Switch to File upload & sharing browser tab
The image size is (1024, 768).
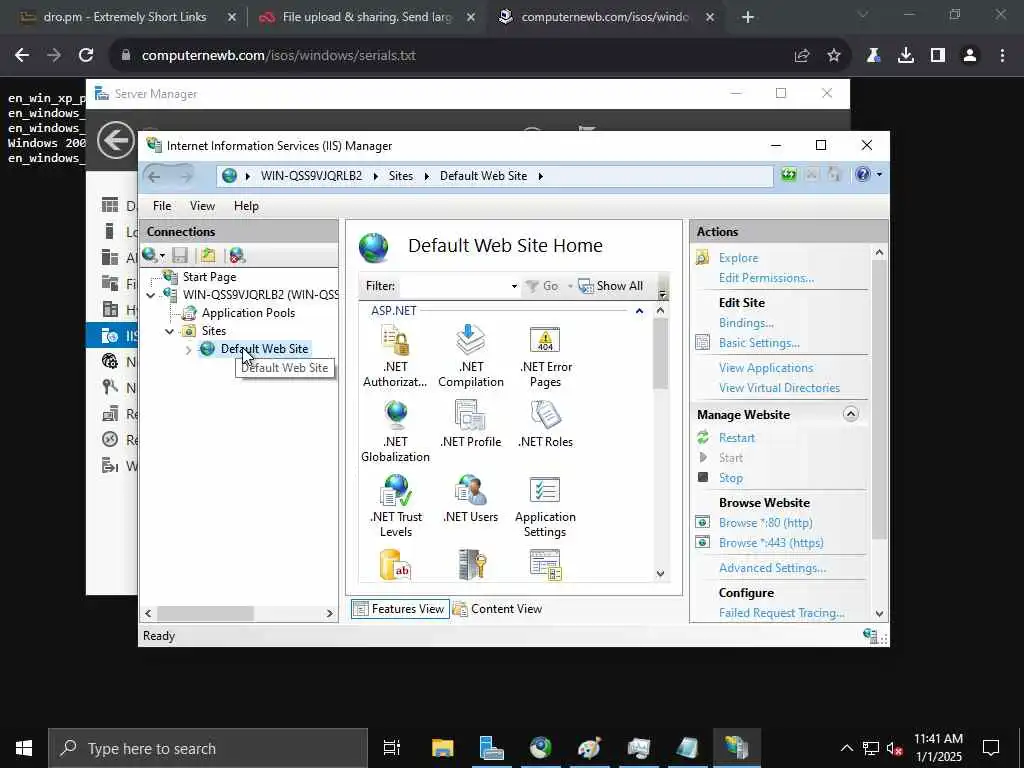(367, 17)
